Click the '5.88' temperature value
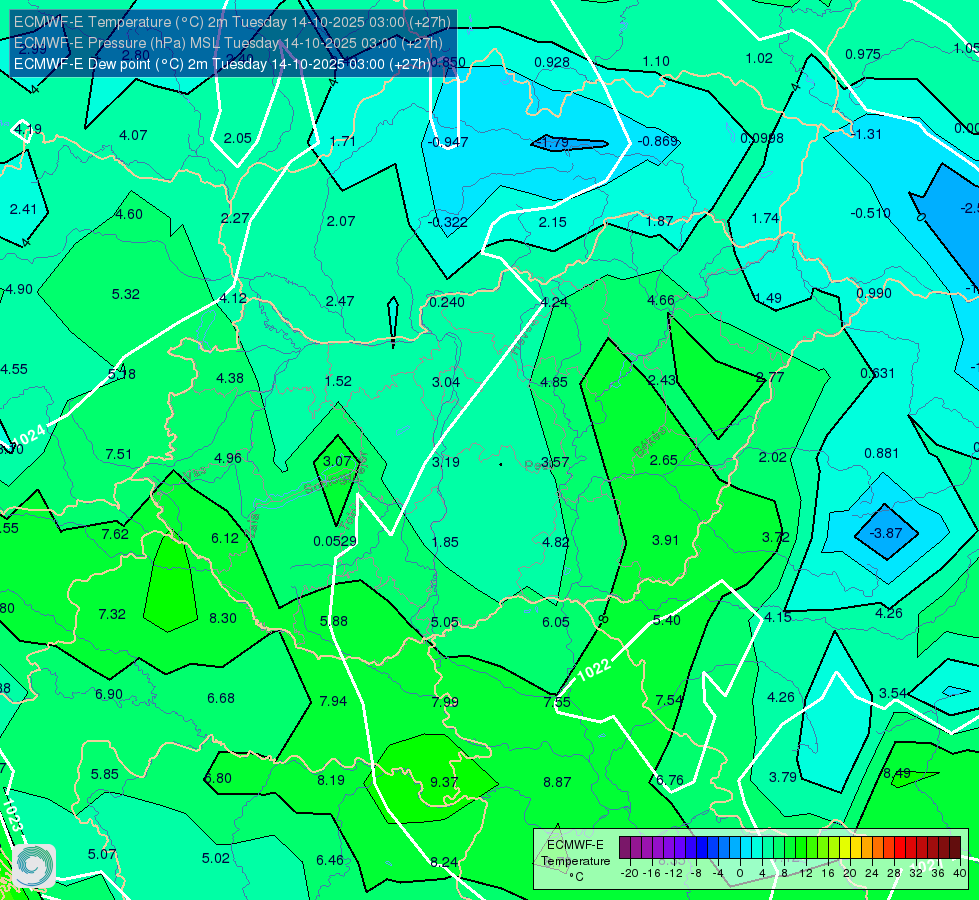Image resolution: width=979 pixels, height=900 pixels. point(334,621)
